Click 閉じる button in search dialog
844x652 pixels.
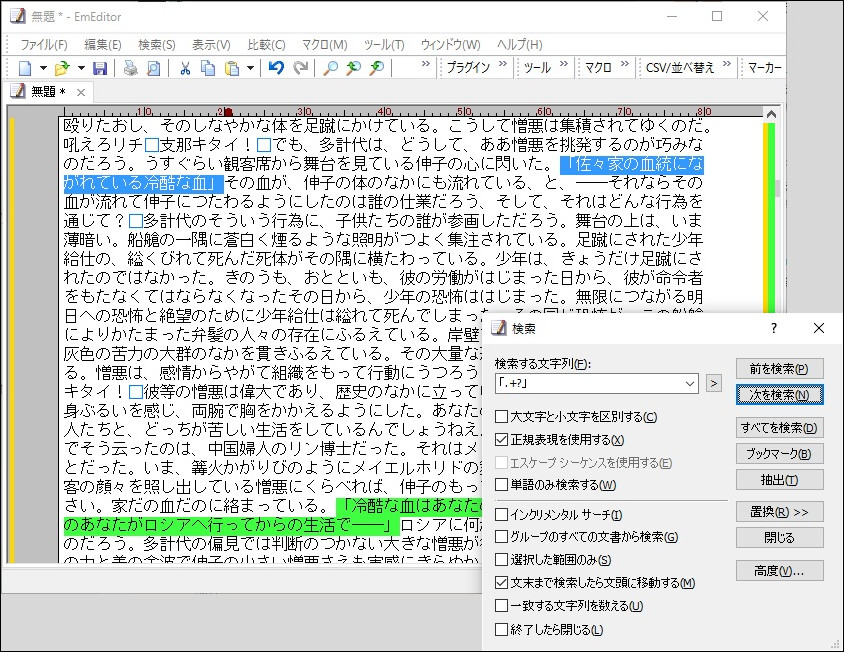pos(779,538)
